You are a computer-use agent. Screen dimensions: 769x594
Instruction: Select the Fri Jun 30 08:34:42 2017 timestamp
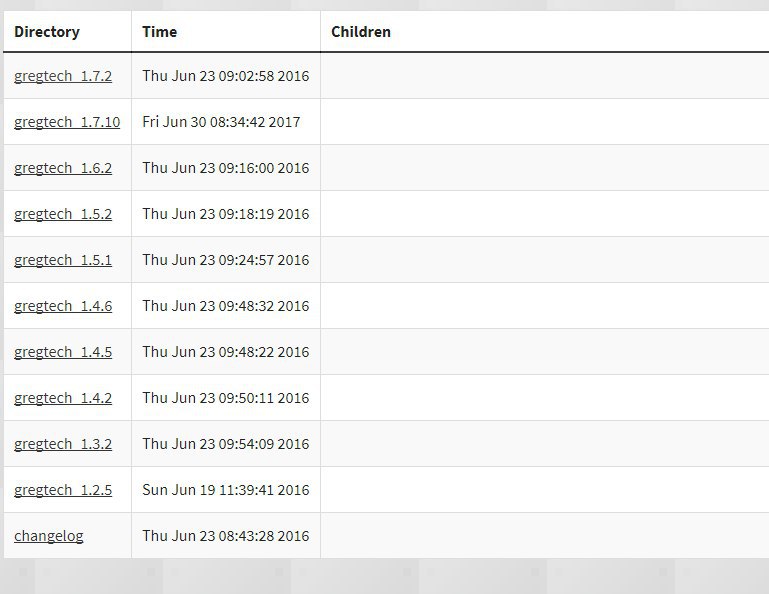(x=221, y=122)
